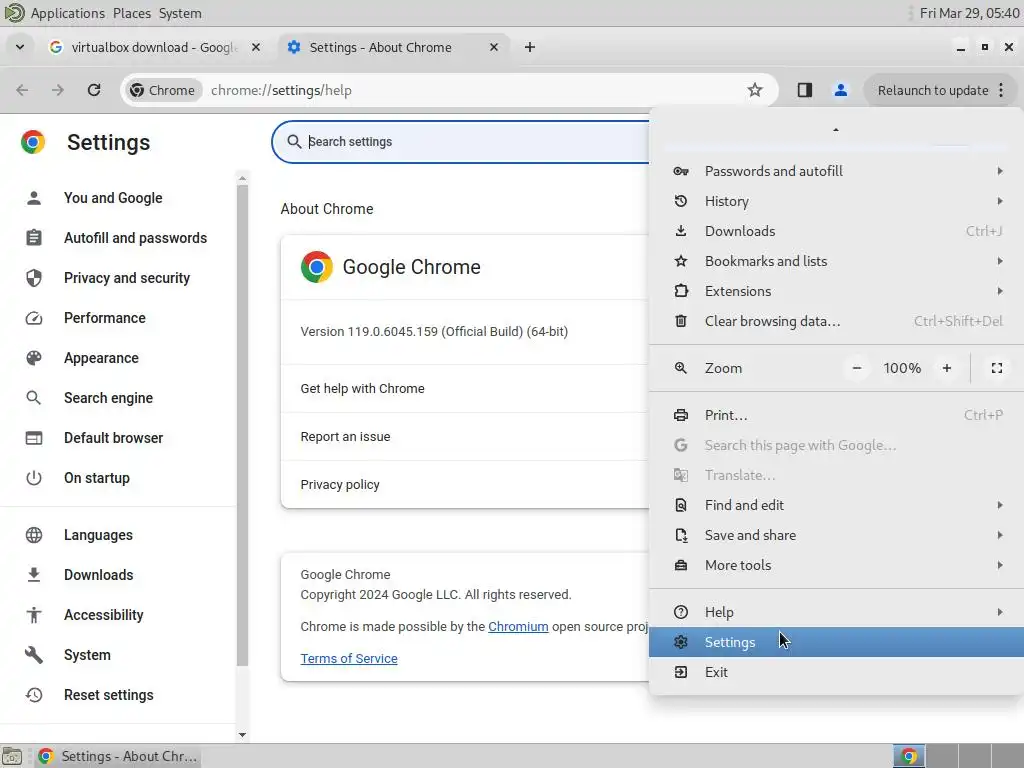Open the tab search dropdown arrow

pos(20,47)
